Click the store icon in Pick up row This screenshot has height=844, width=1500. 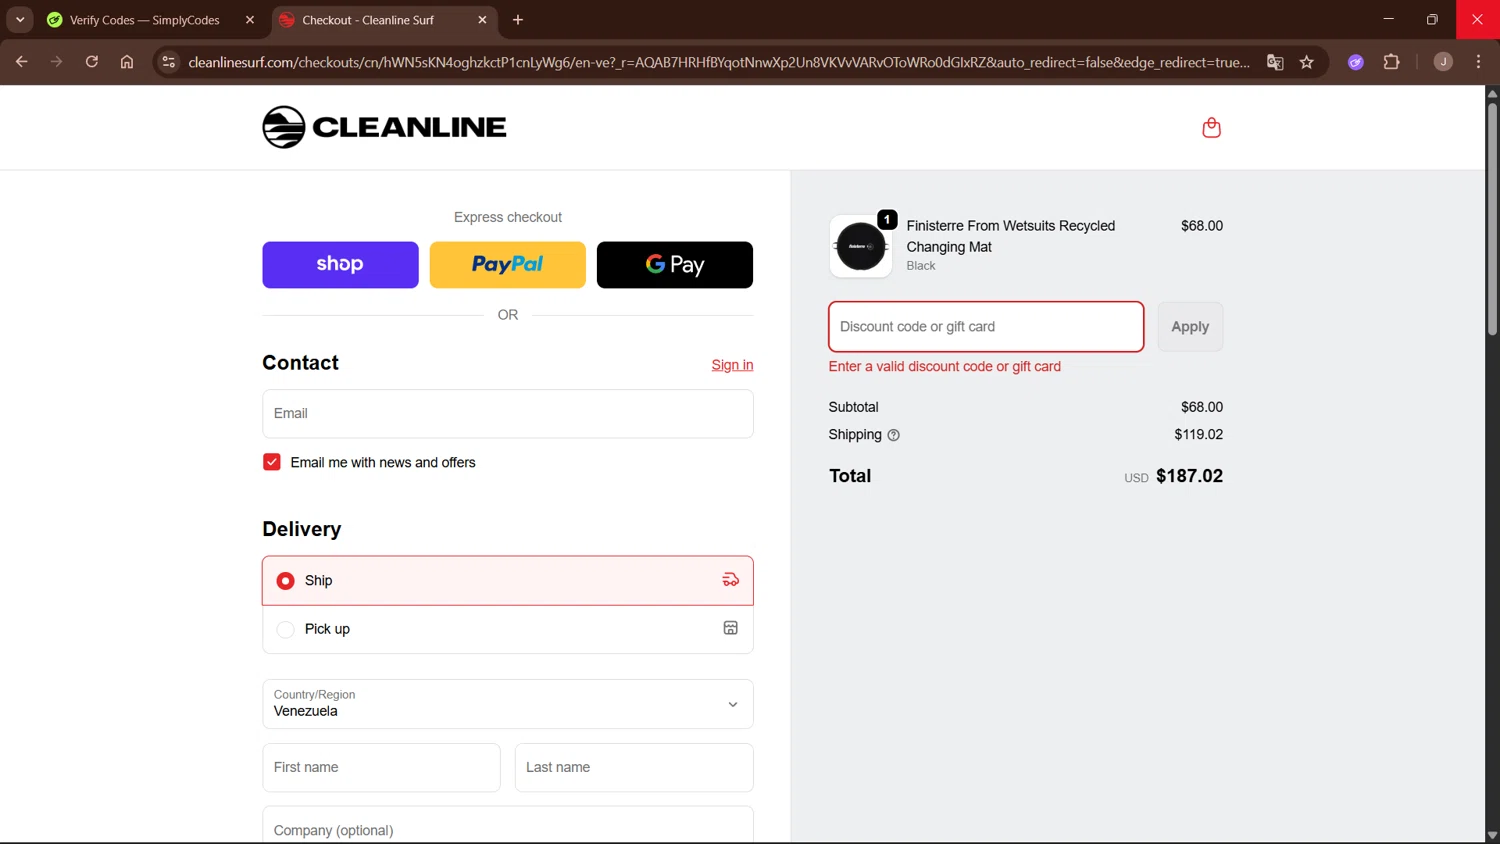(x=731, y=628)
